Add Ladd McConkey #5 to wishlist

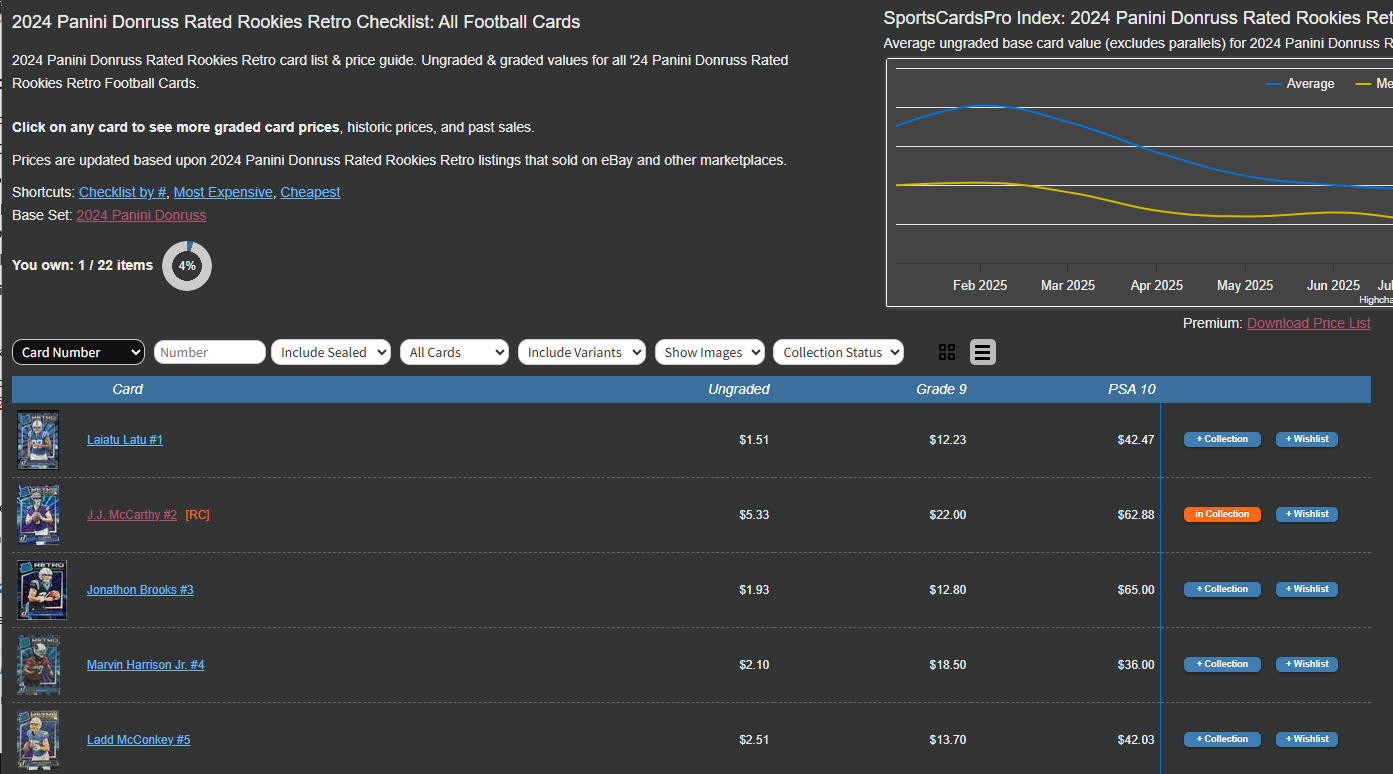click(x=1307, y=739)
